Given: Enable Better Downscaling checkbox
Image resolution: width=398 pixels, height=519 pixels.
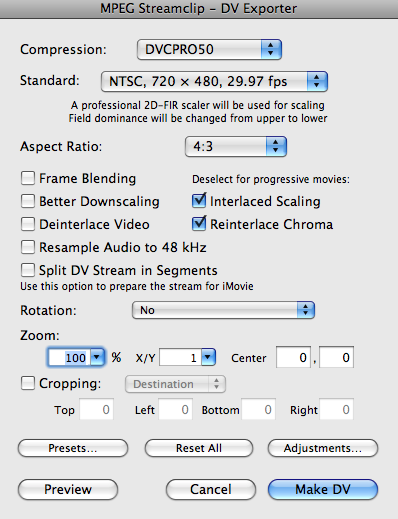Looking at the screenshot, I should tap(28, 201).
